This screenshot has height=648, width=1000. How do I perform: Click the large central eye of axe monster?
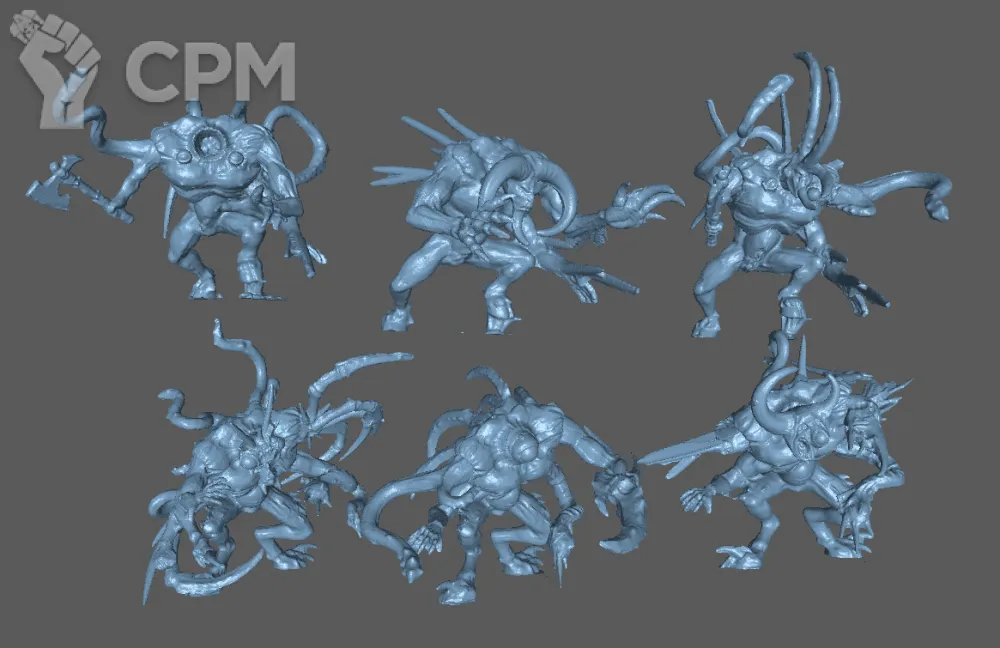pyautogui.click(x=213, y=144)
